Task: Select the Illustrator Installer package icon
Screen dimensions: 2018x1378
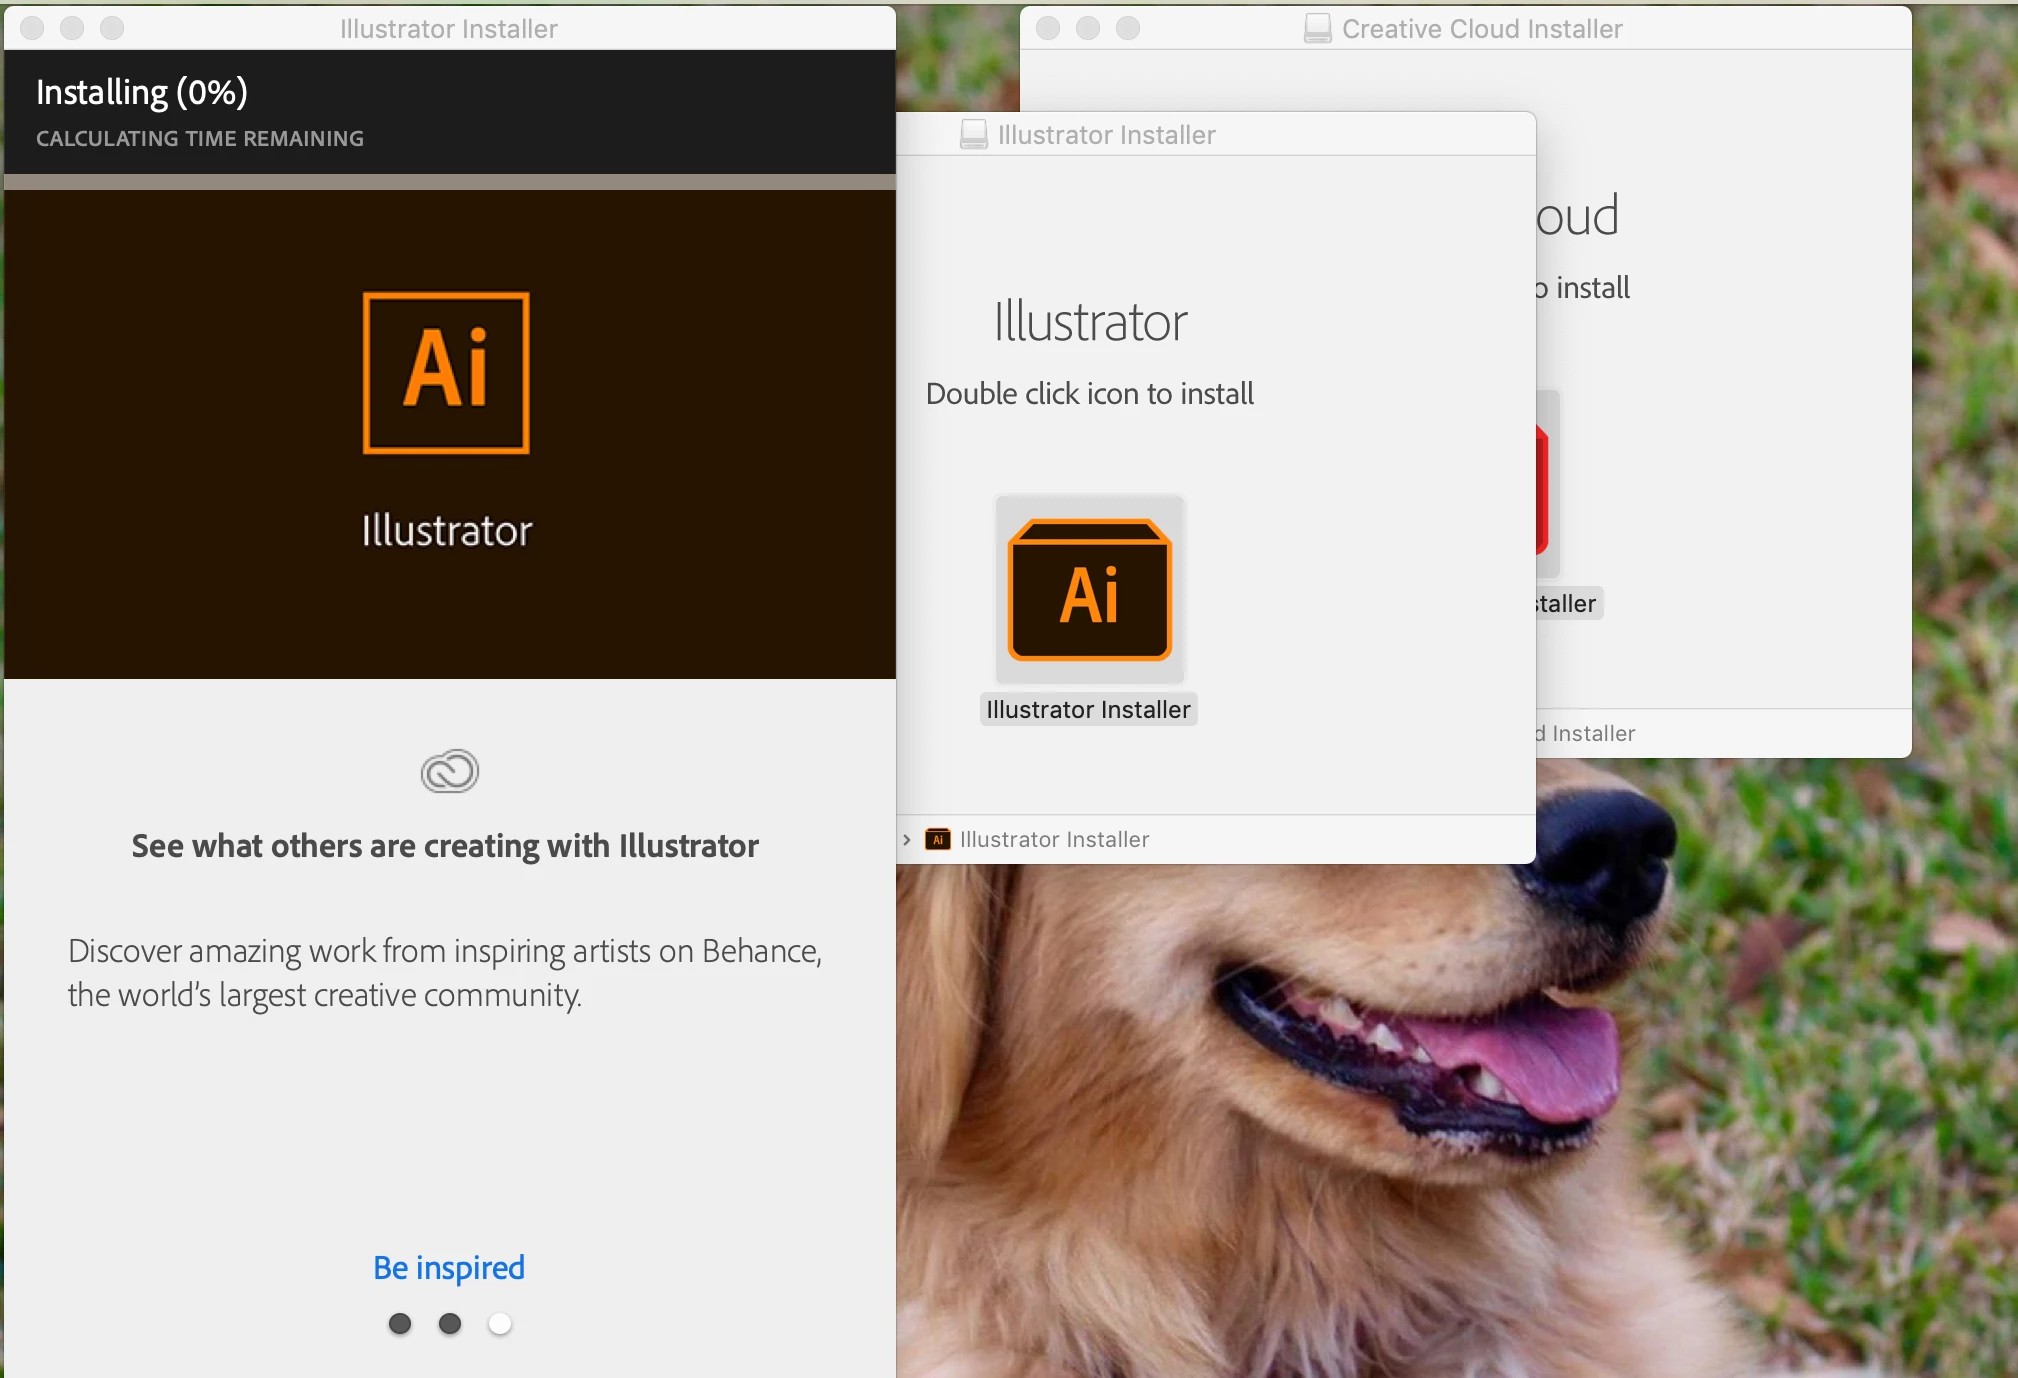Action: click(1089, 590)
